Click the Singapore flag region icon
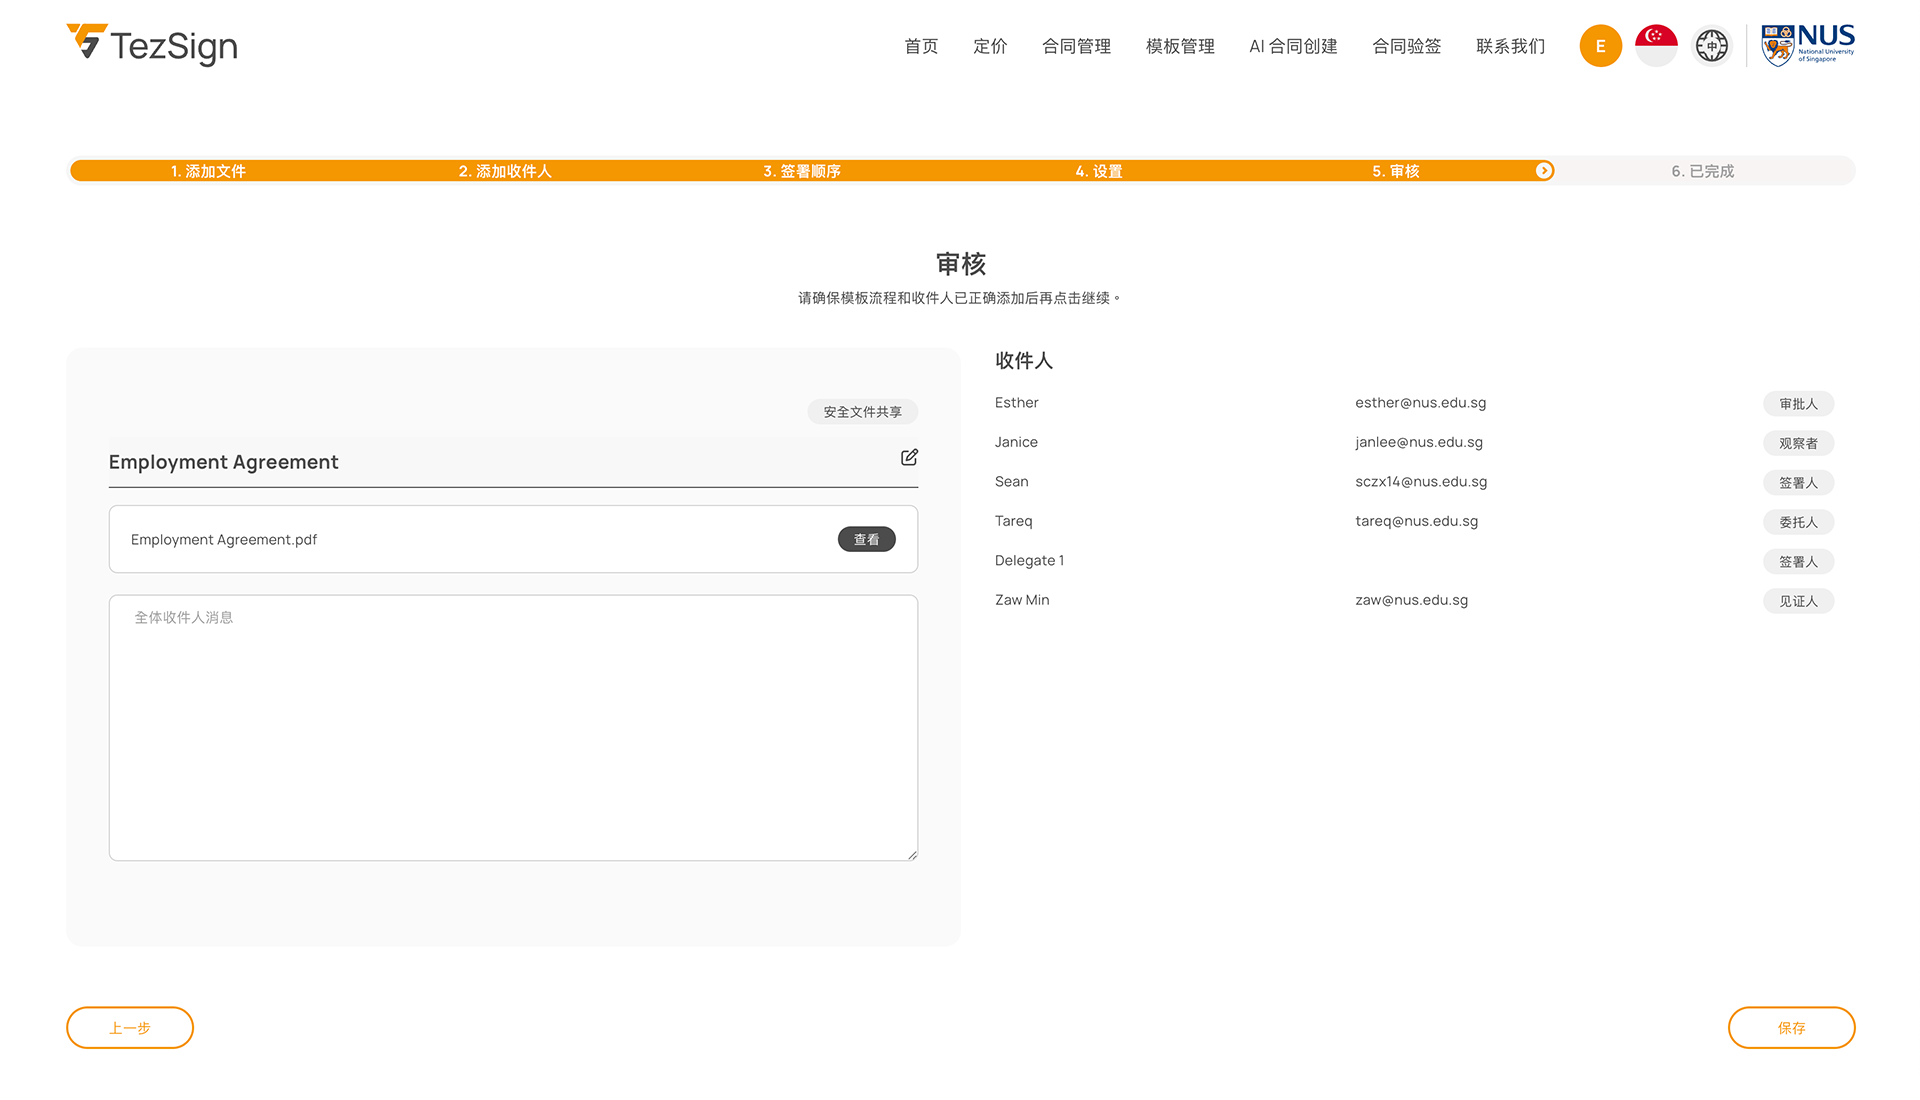The image size is (1920, 1100). pos(1656,46)
